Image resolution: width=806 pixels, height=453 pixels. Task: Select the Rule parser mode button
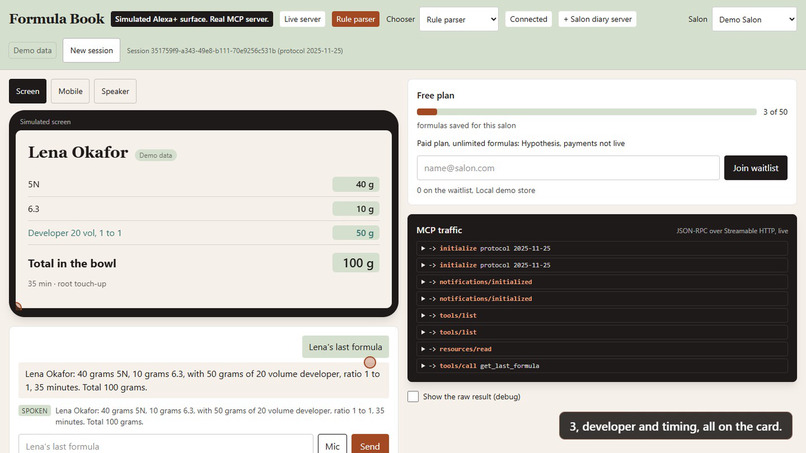(355, 19)
